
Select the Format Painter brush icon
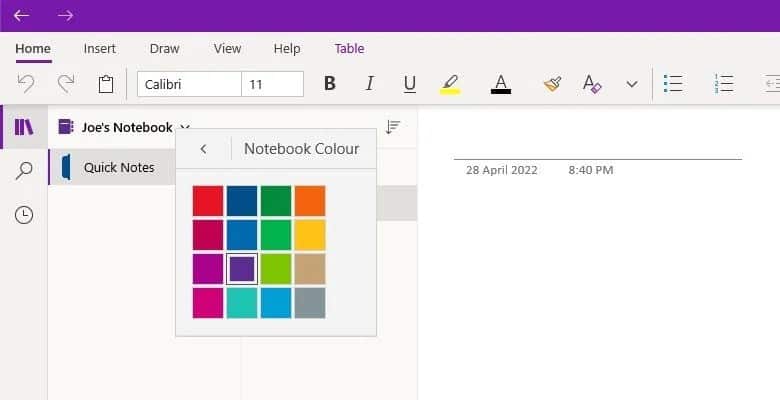[552, 84]
